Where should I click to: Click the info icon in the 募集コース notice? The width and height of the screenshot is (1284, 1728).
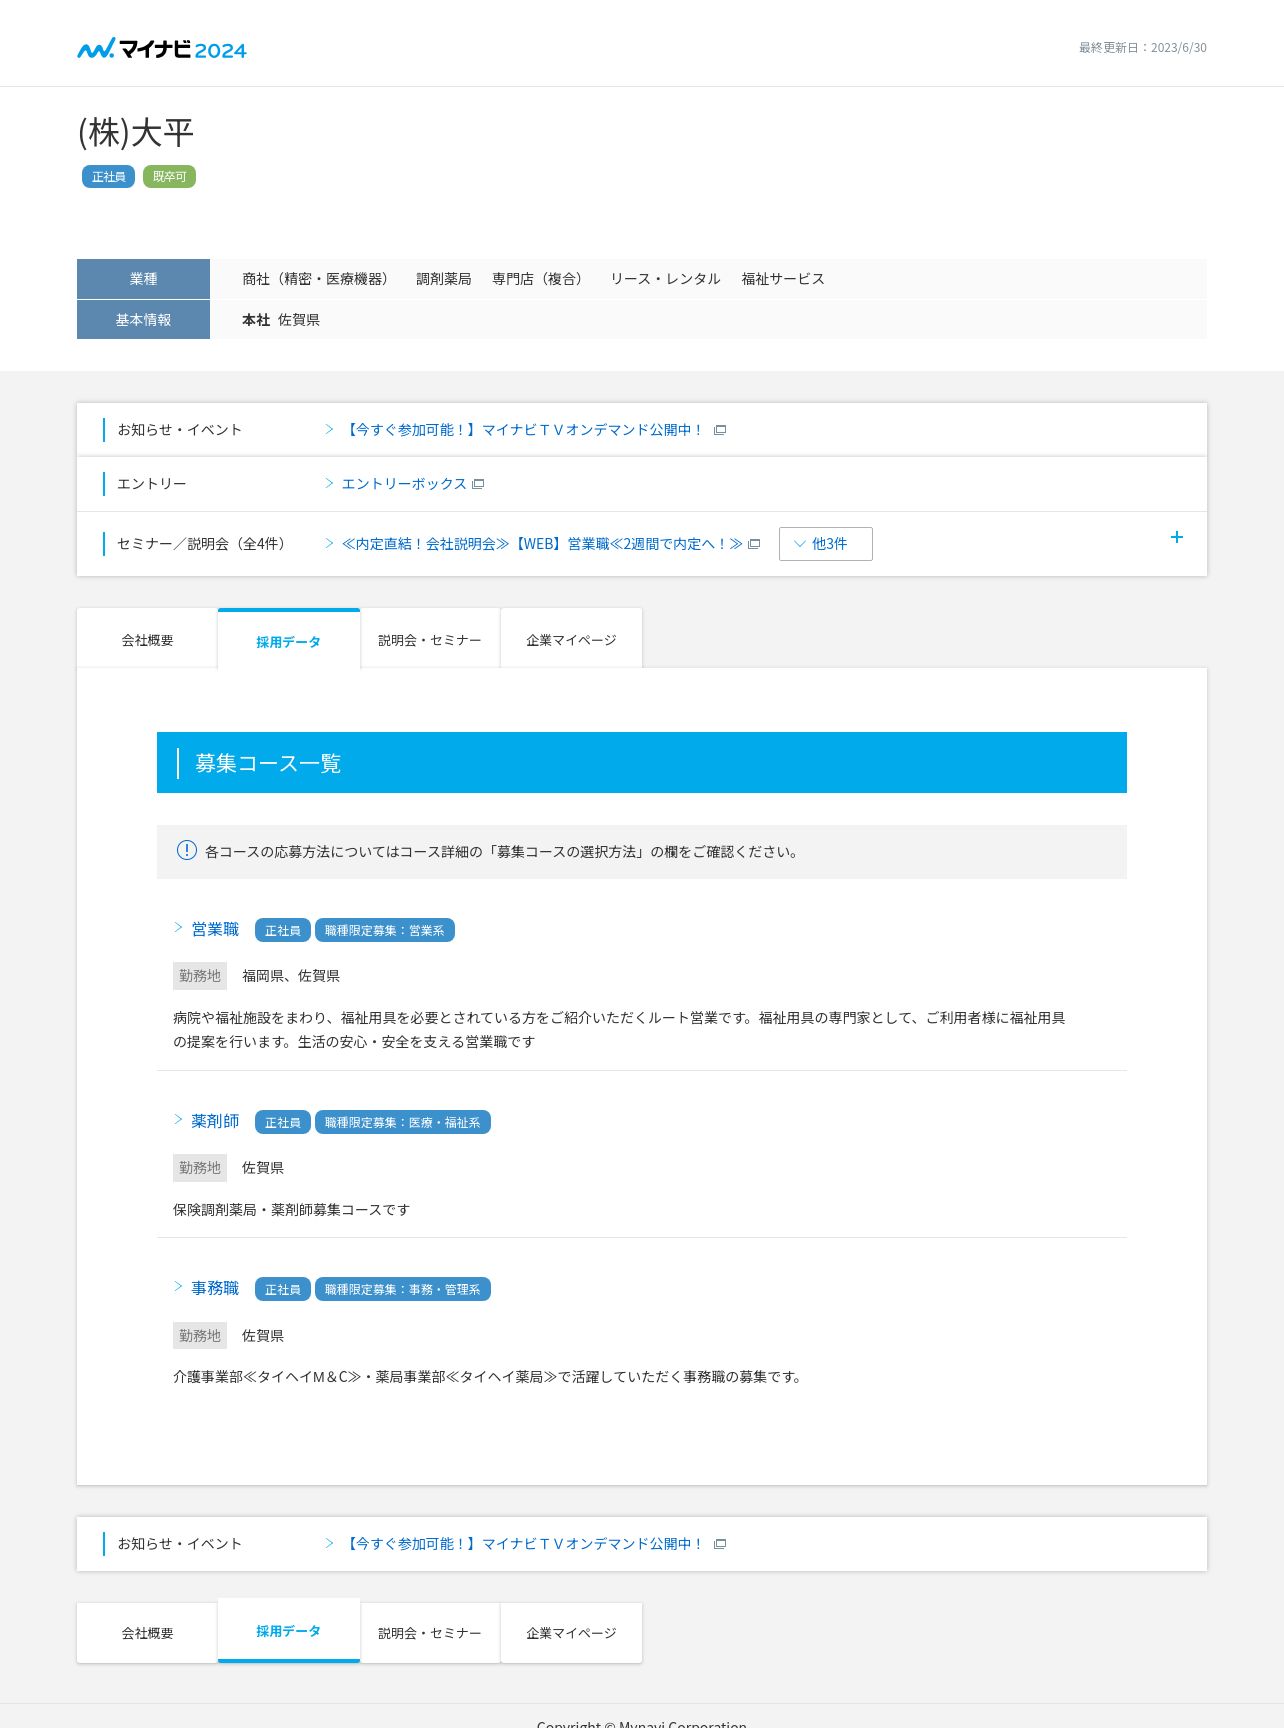187,850
